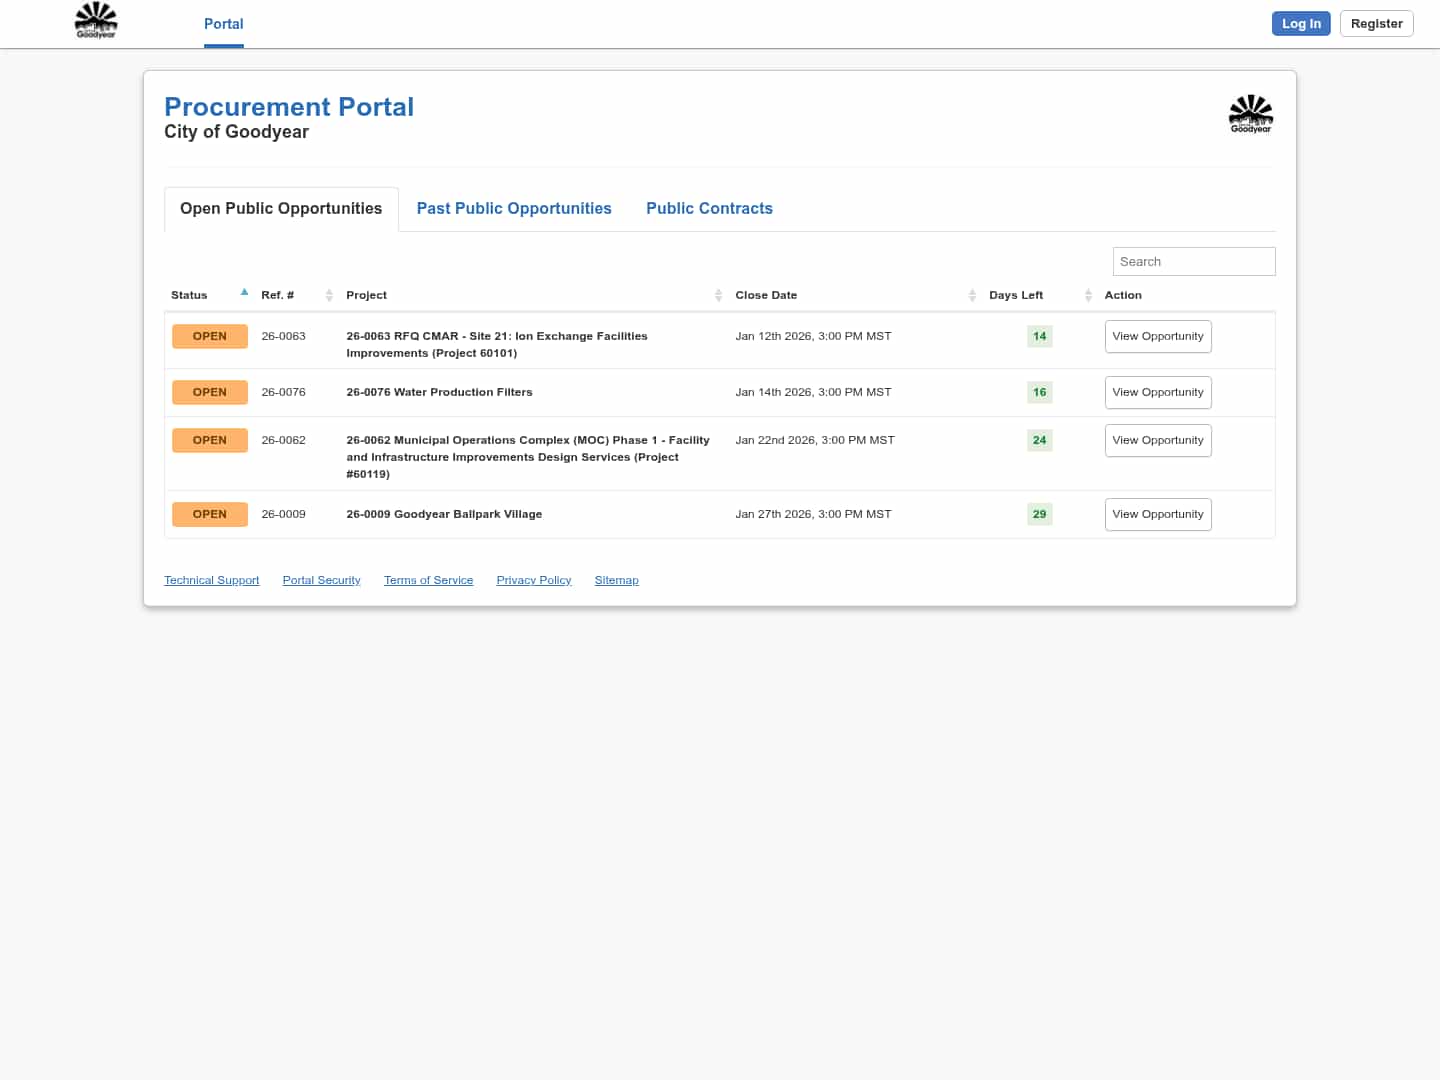Focus the opportunities Search field

tap(1193, 262)
